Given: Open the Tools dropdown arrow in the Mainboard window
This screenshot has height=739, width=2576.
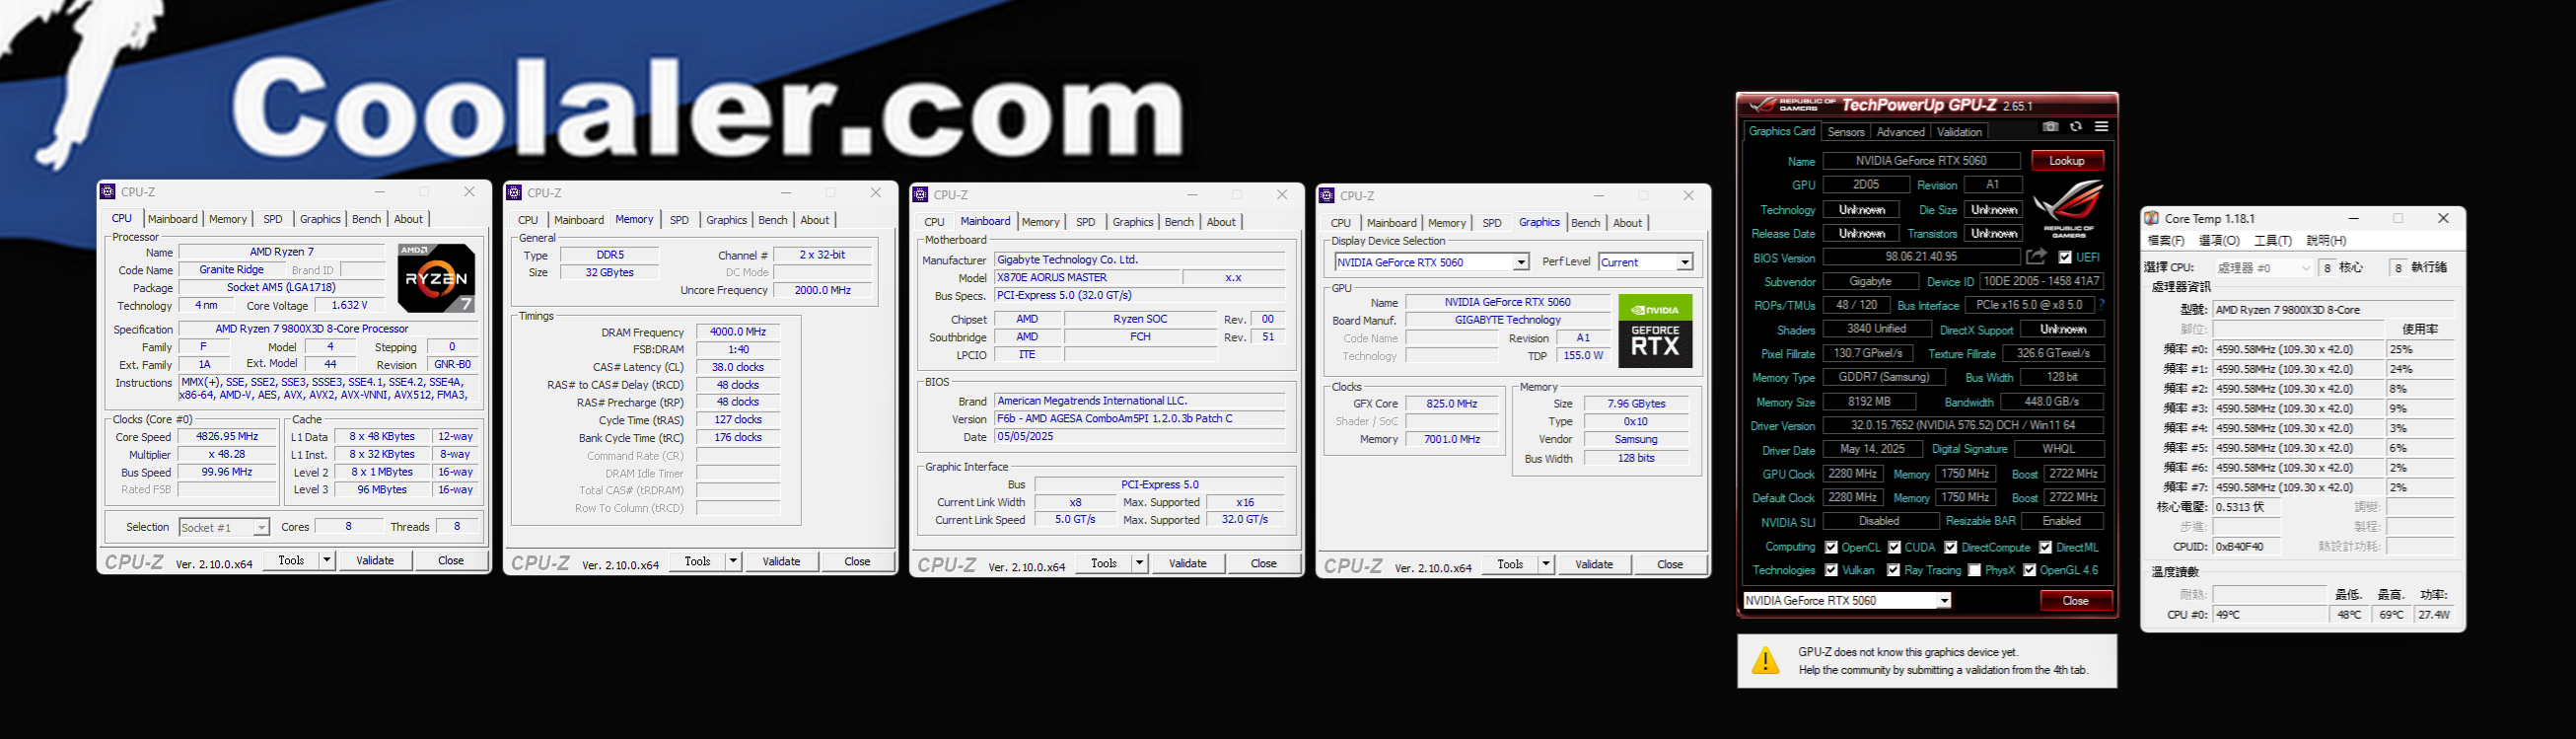Looking at the screenshot, I should (1139, 563).
